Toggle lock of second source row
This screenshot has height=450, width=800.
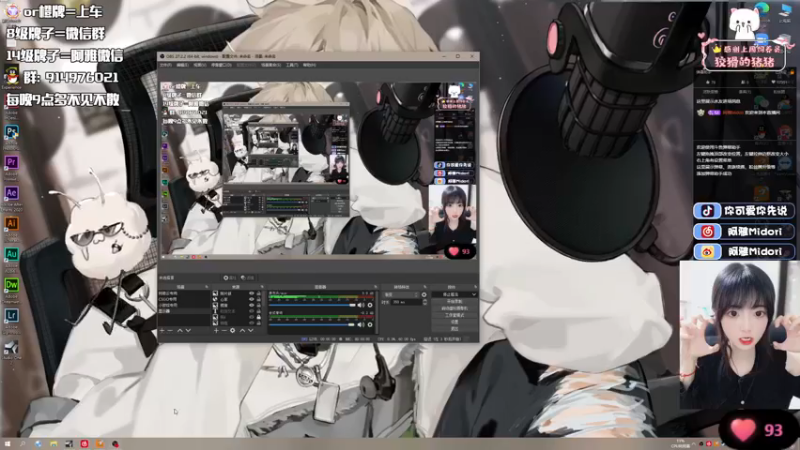[x=259, y=299]
